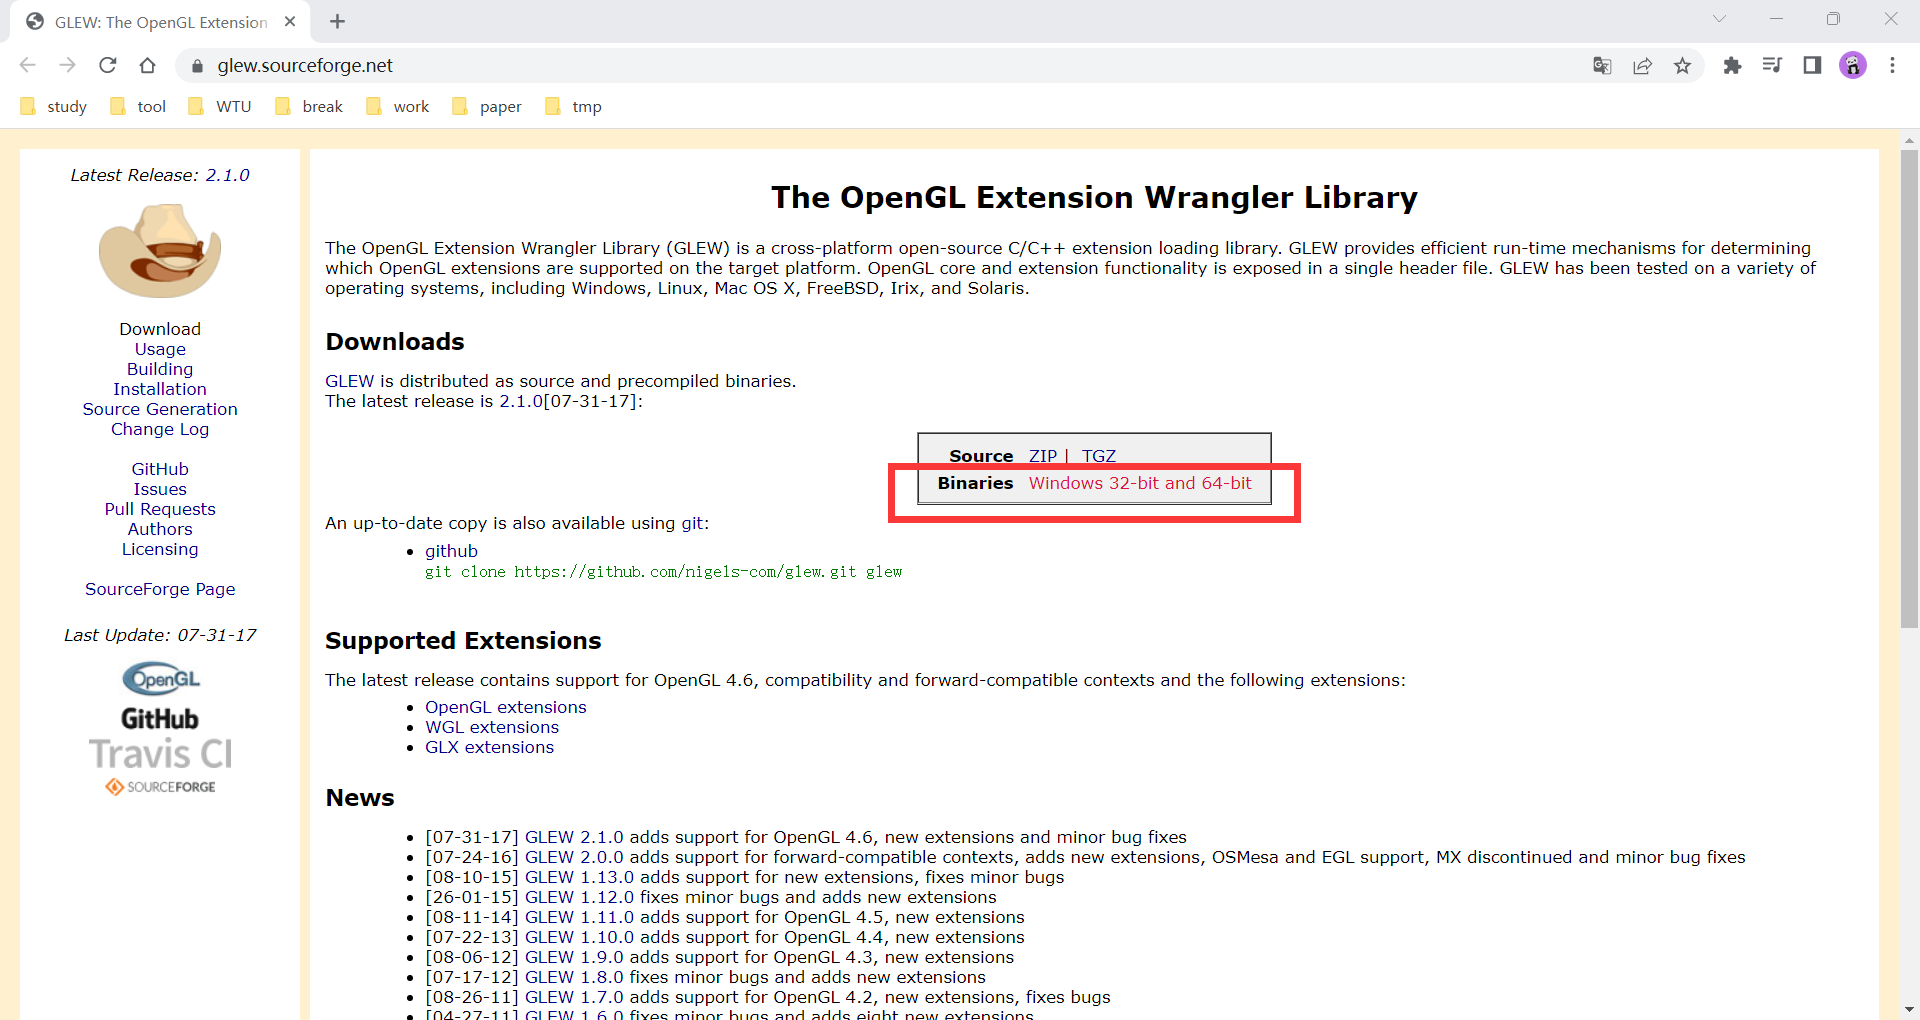Open the tmp bookmark folder

point(573,107)
